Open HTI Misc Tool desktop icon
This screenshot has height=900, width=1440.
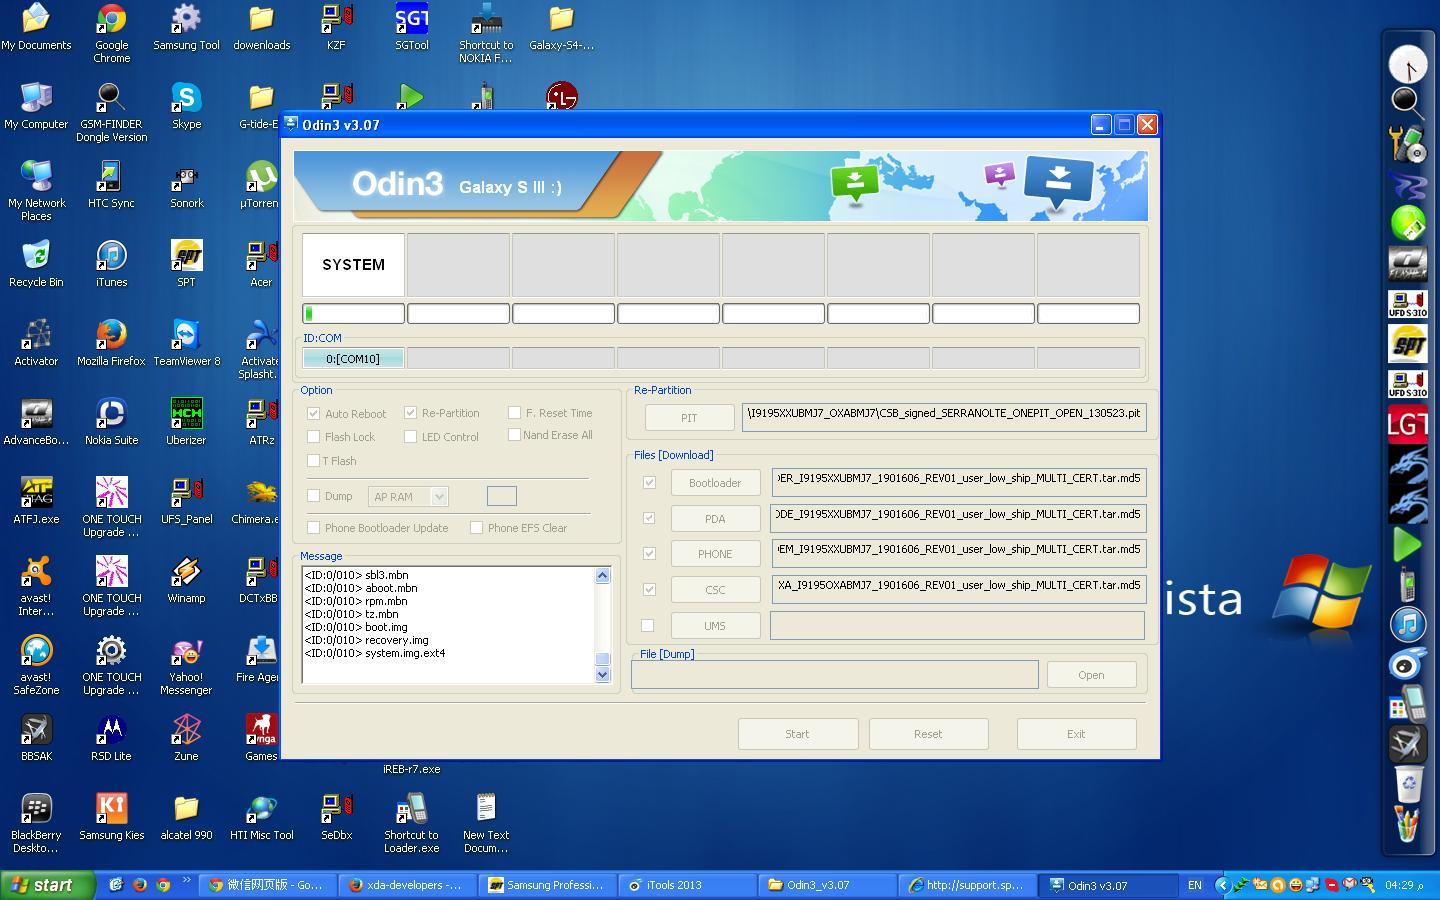tap(261, 817)
